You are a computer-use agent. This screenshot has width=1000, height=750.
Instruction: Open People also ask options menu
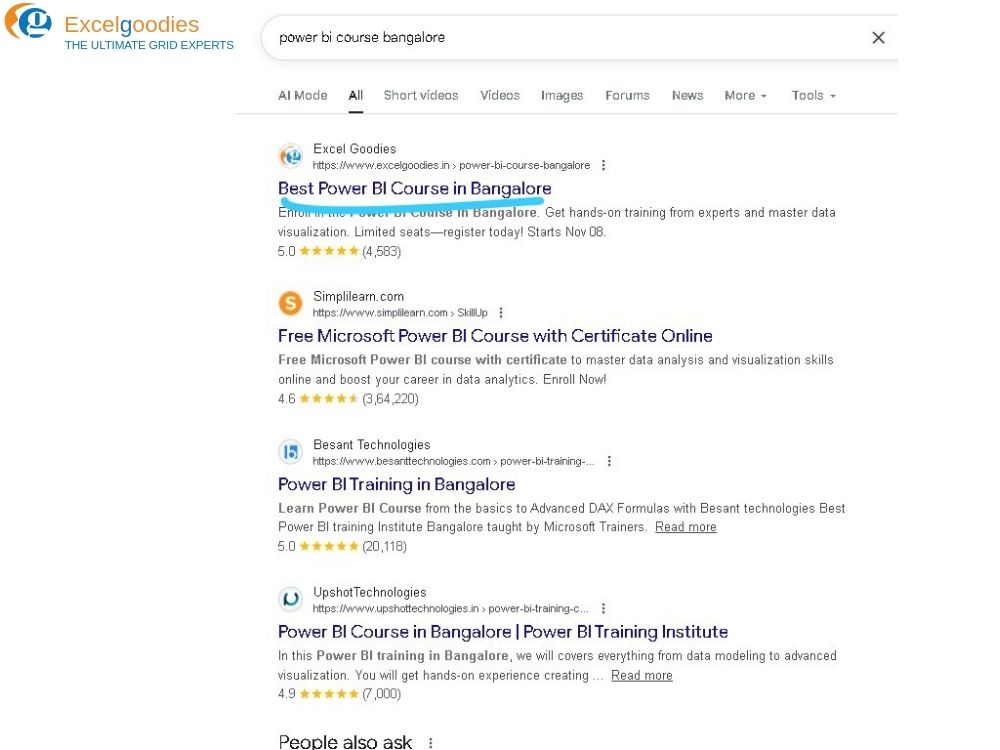pos(431,743)
